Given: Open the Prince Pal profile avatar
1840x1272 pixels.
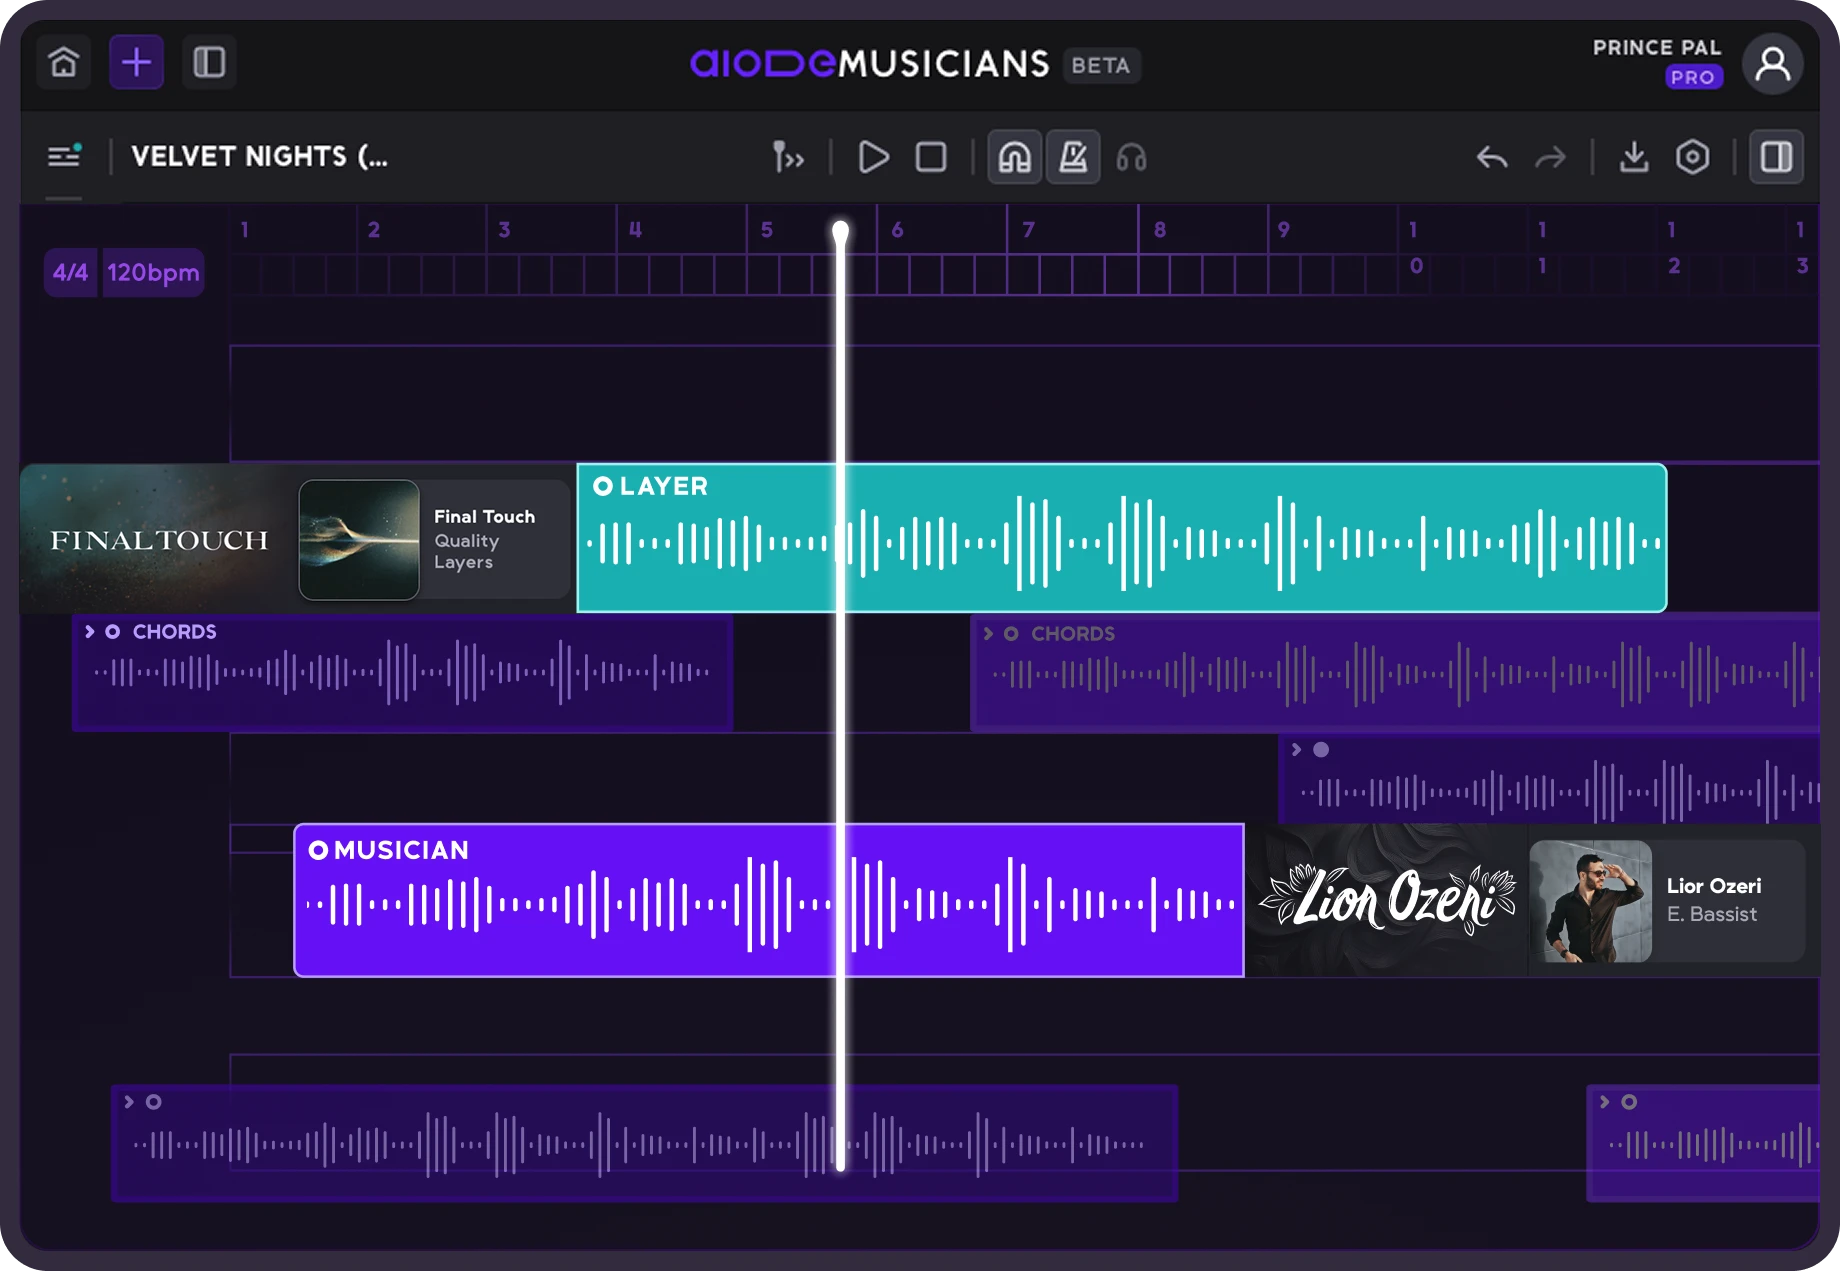Looking at the screenshot, I should [x=1772, y=64].
